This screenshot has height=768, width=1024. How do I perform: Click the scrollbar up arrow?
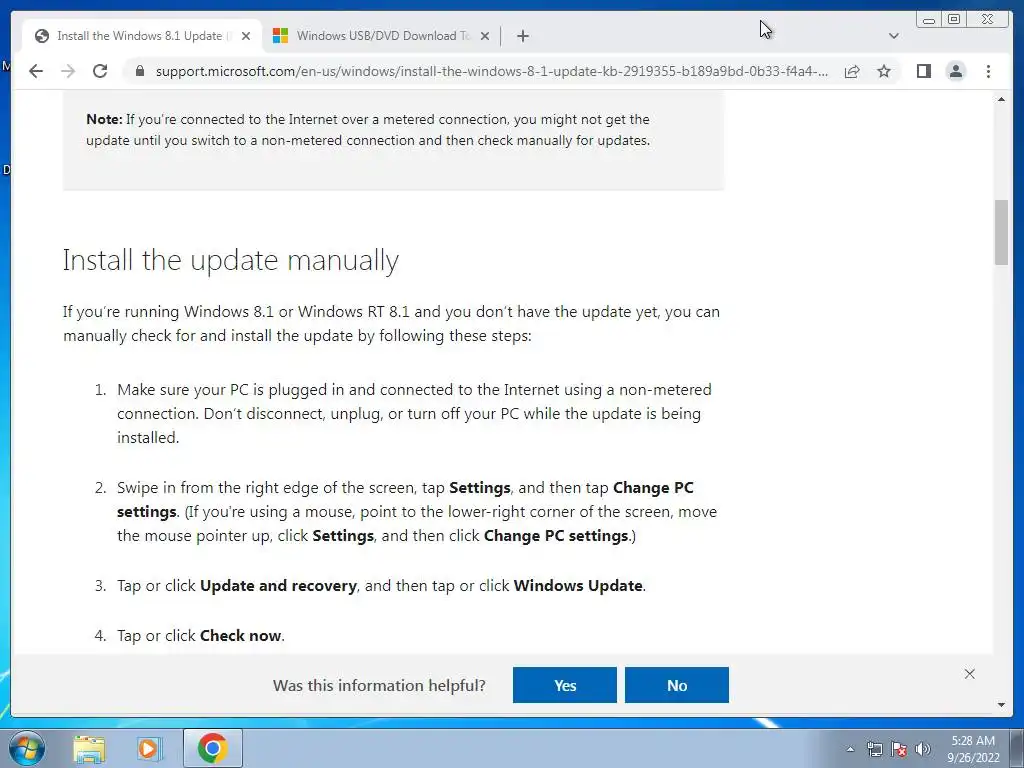(1001, 99)
